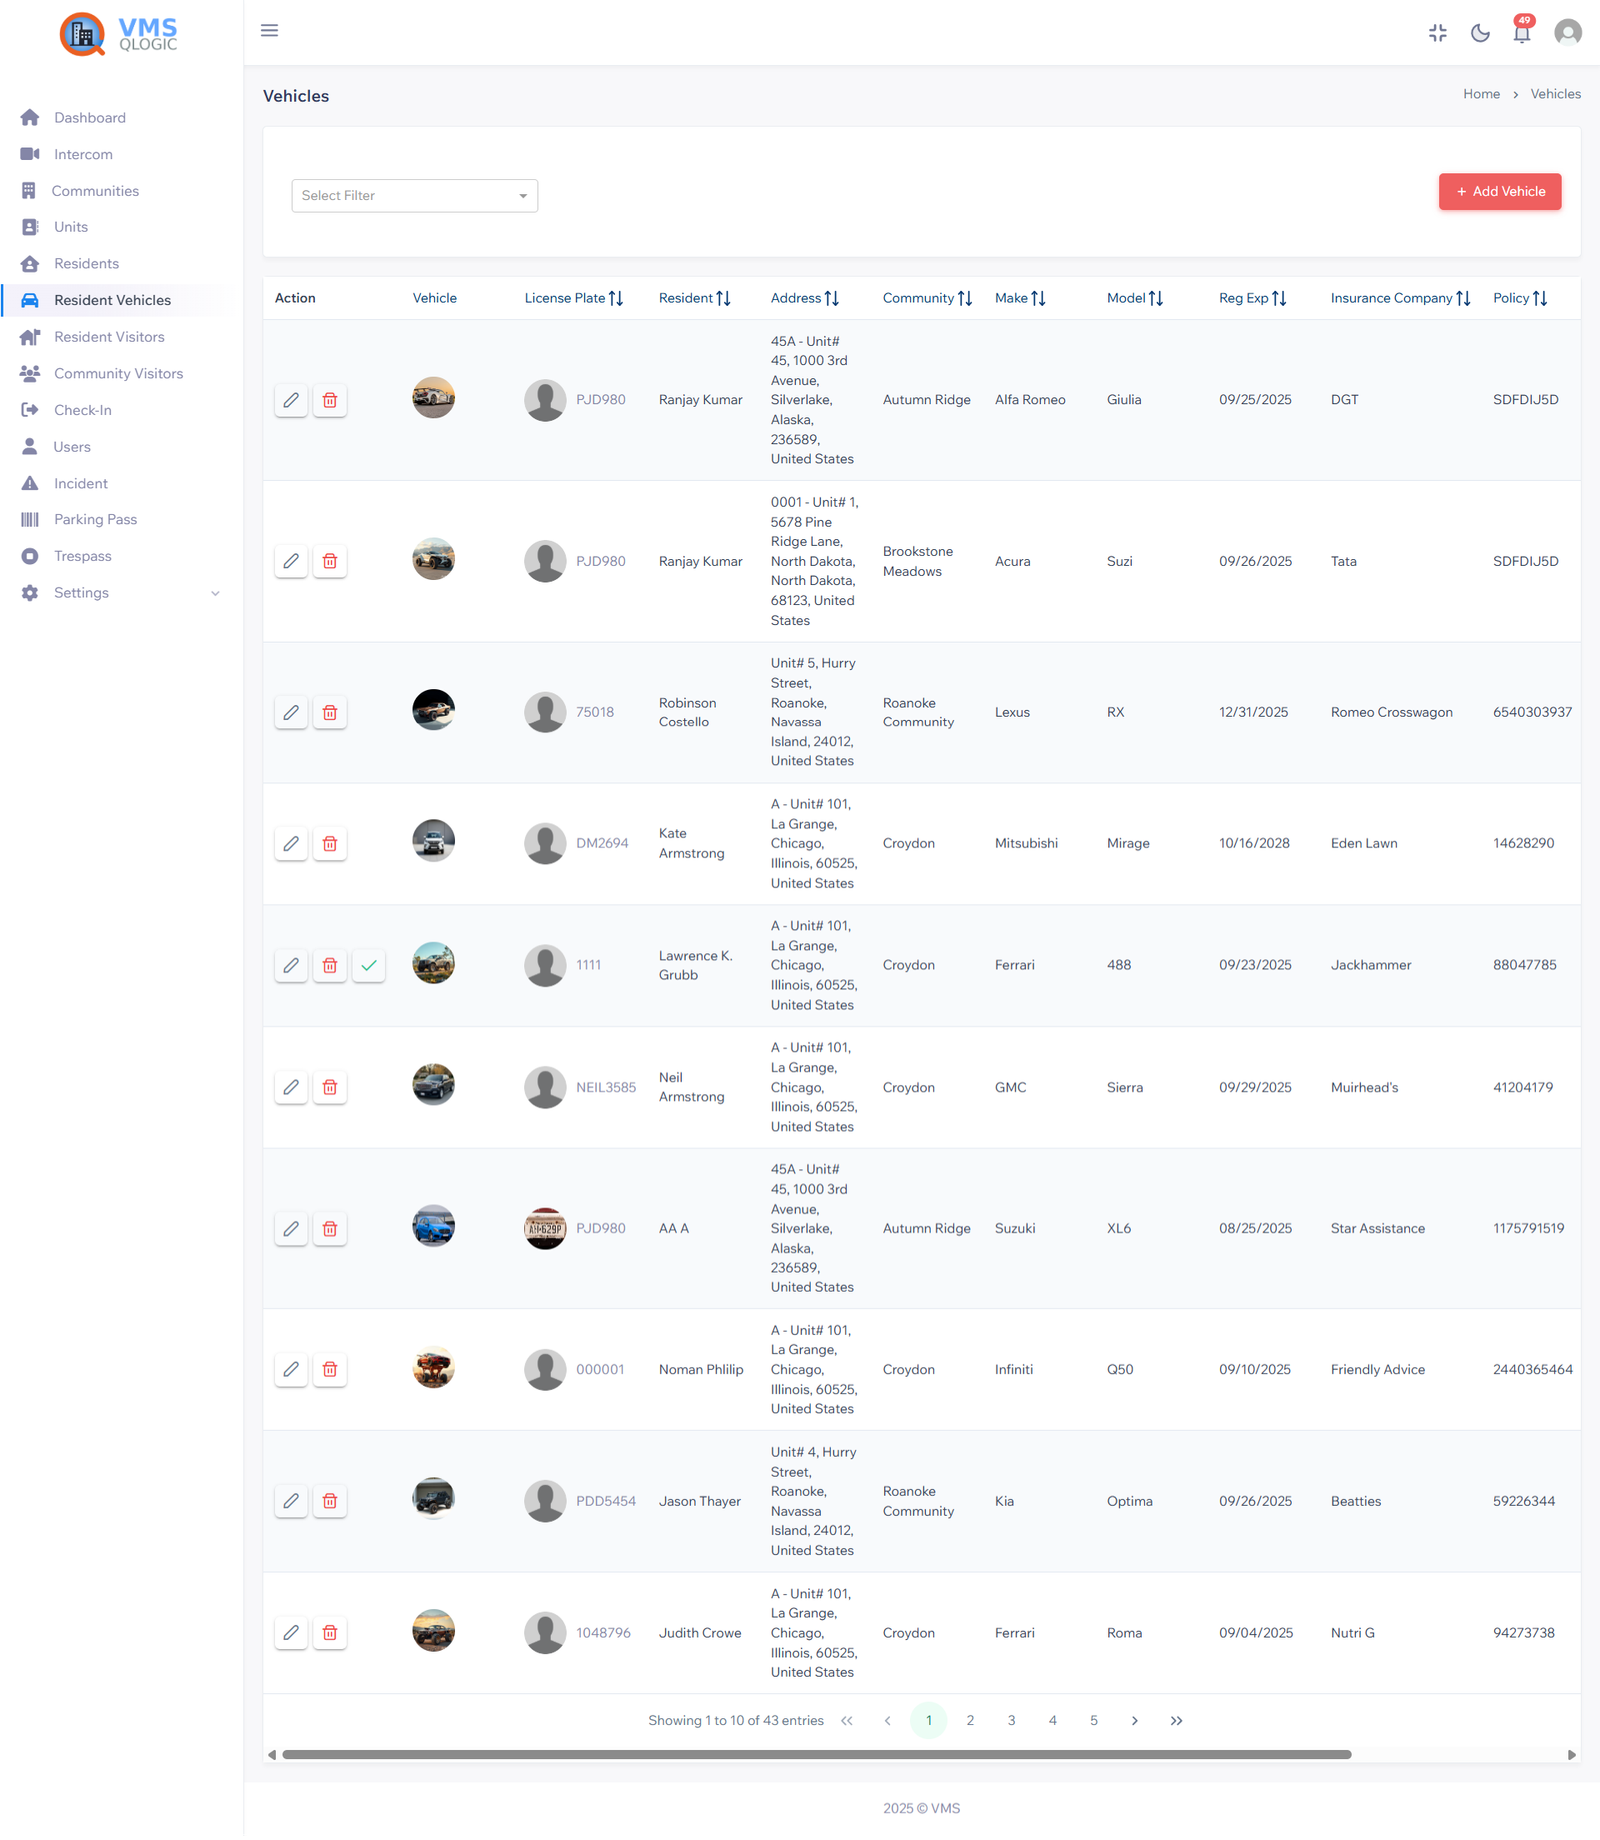Screen dimensions: 1600x1840
Task: Open the Home breadcrumb link
Action: 1481,93
